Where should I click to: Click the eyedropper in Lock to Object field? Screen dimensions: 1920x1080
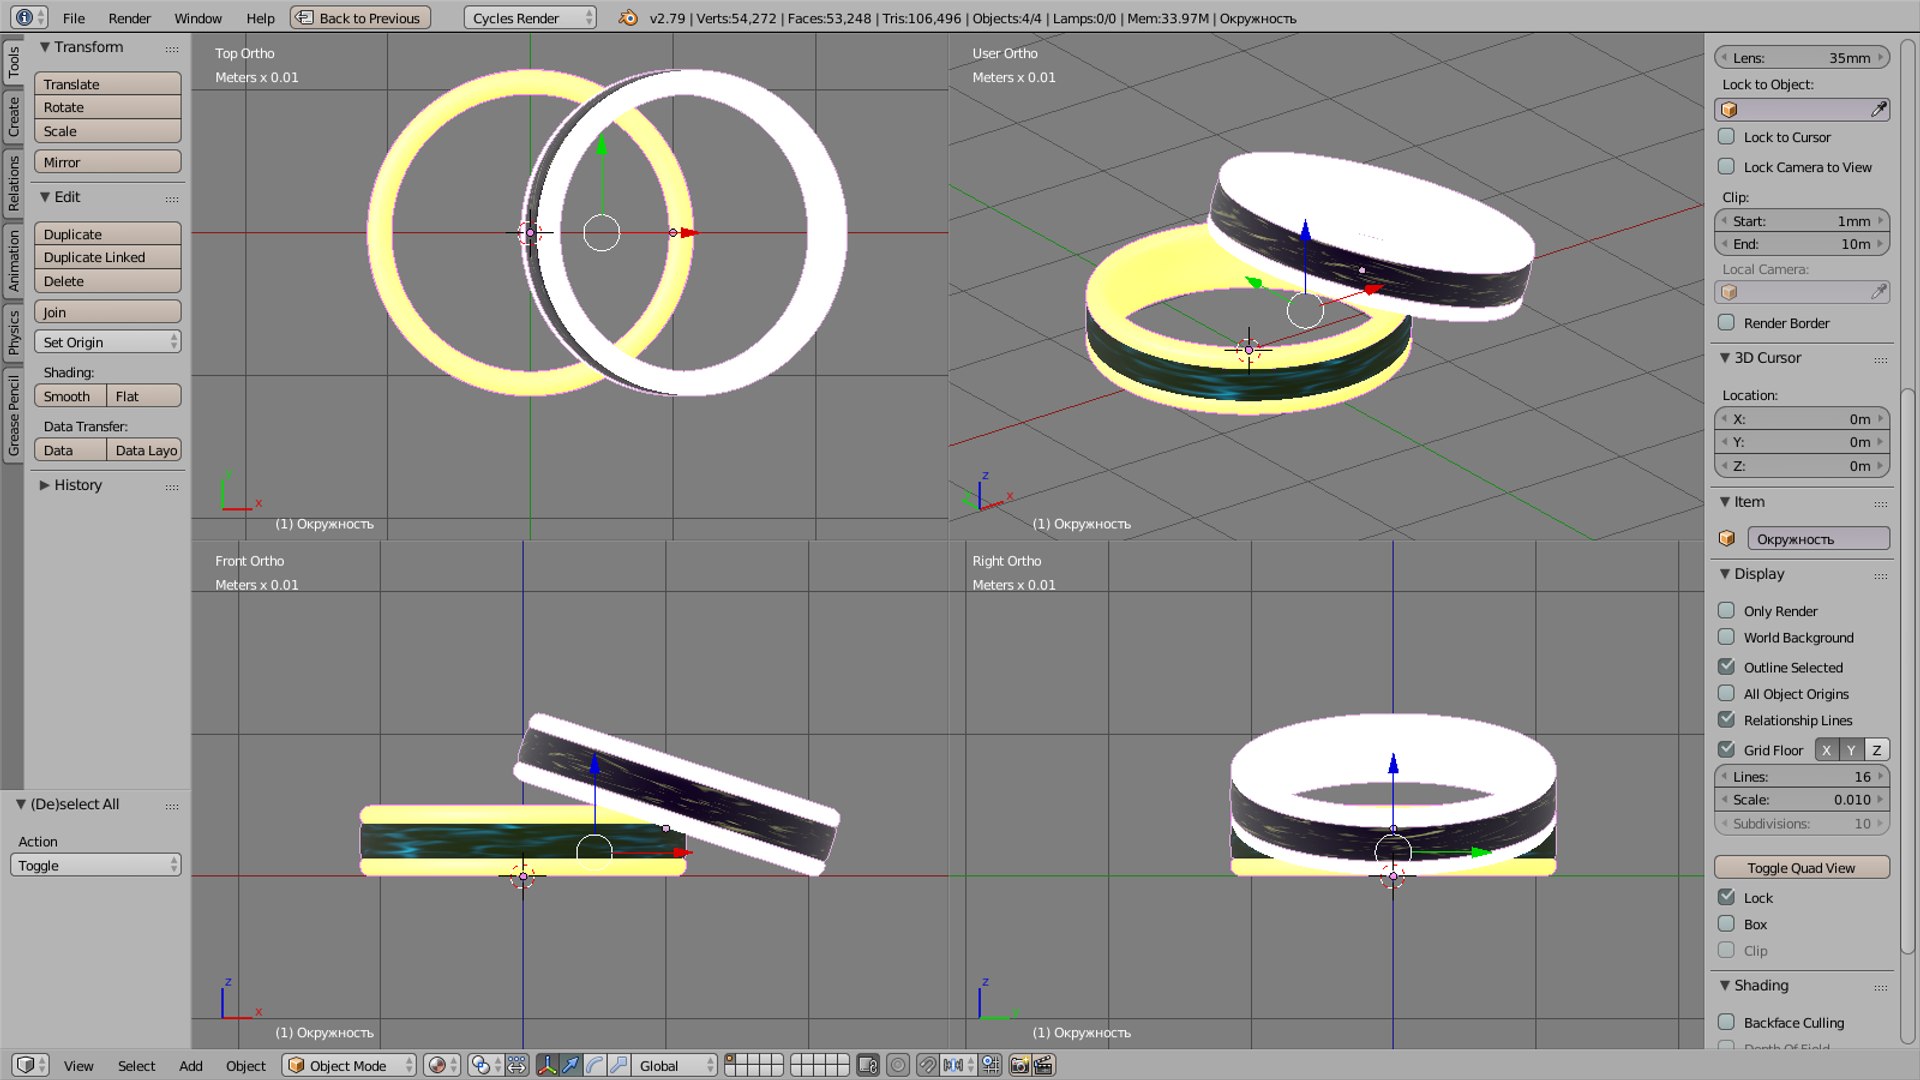tap(1879, 109)
